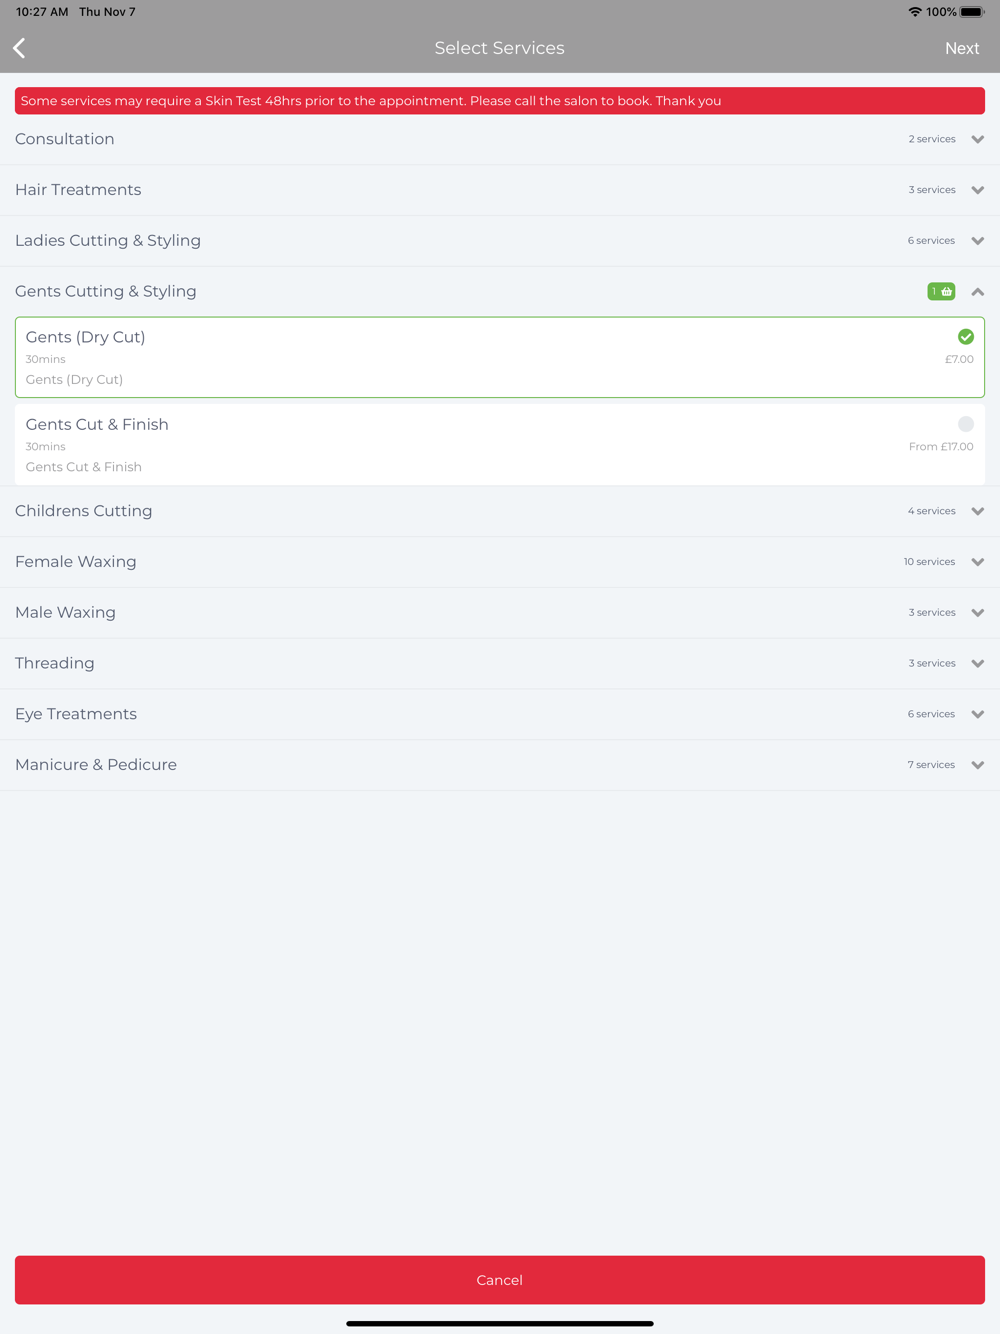Expand the Ladies Cutting & Styling arrow
This screenshot has width=1000, height=1334.
978,241
